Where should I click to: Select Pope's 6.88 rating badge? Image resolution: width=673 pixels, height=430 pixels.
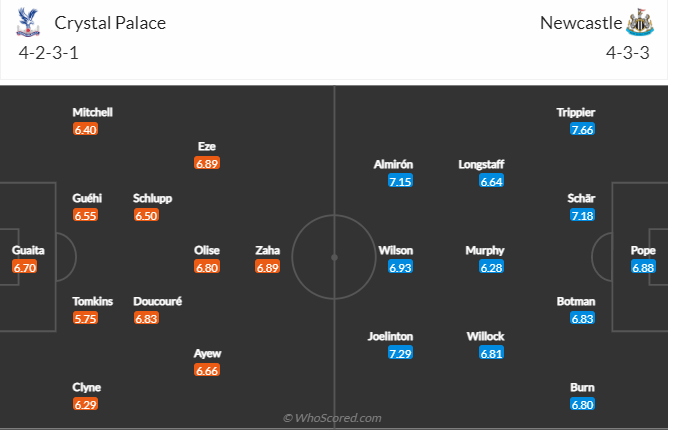coord(642,267)
